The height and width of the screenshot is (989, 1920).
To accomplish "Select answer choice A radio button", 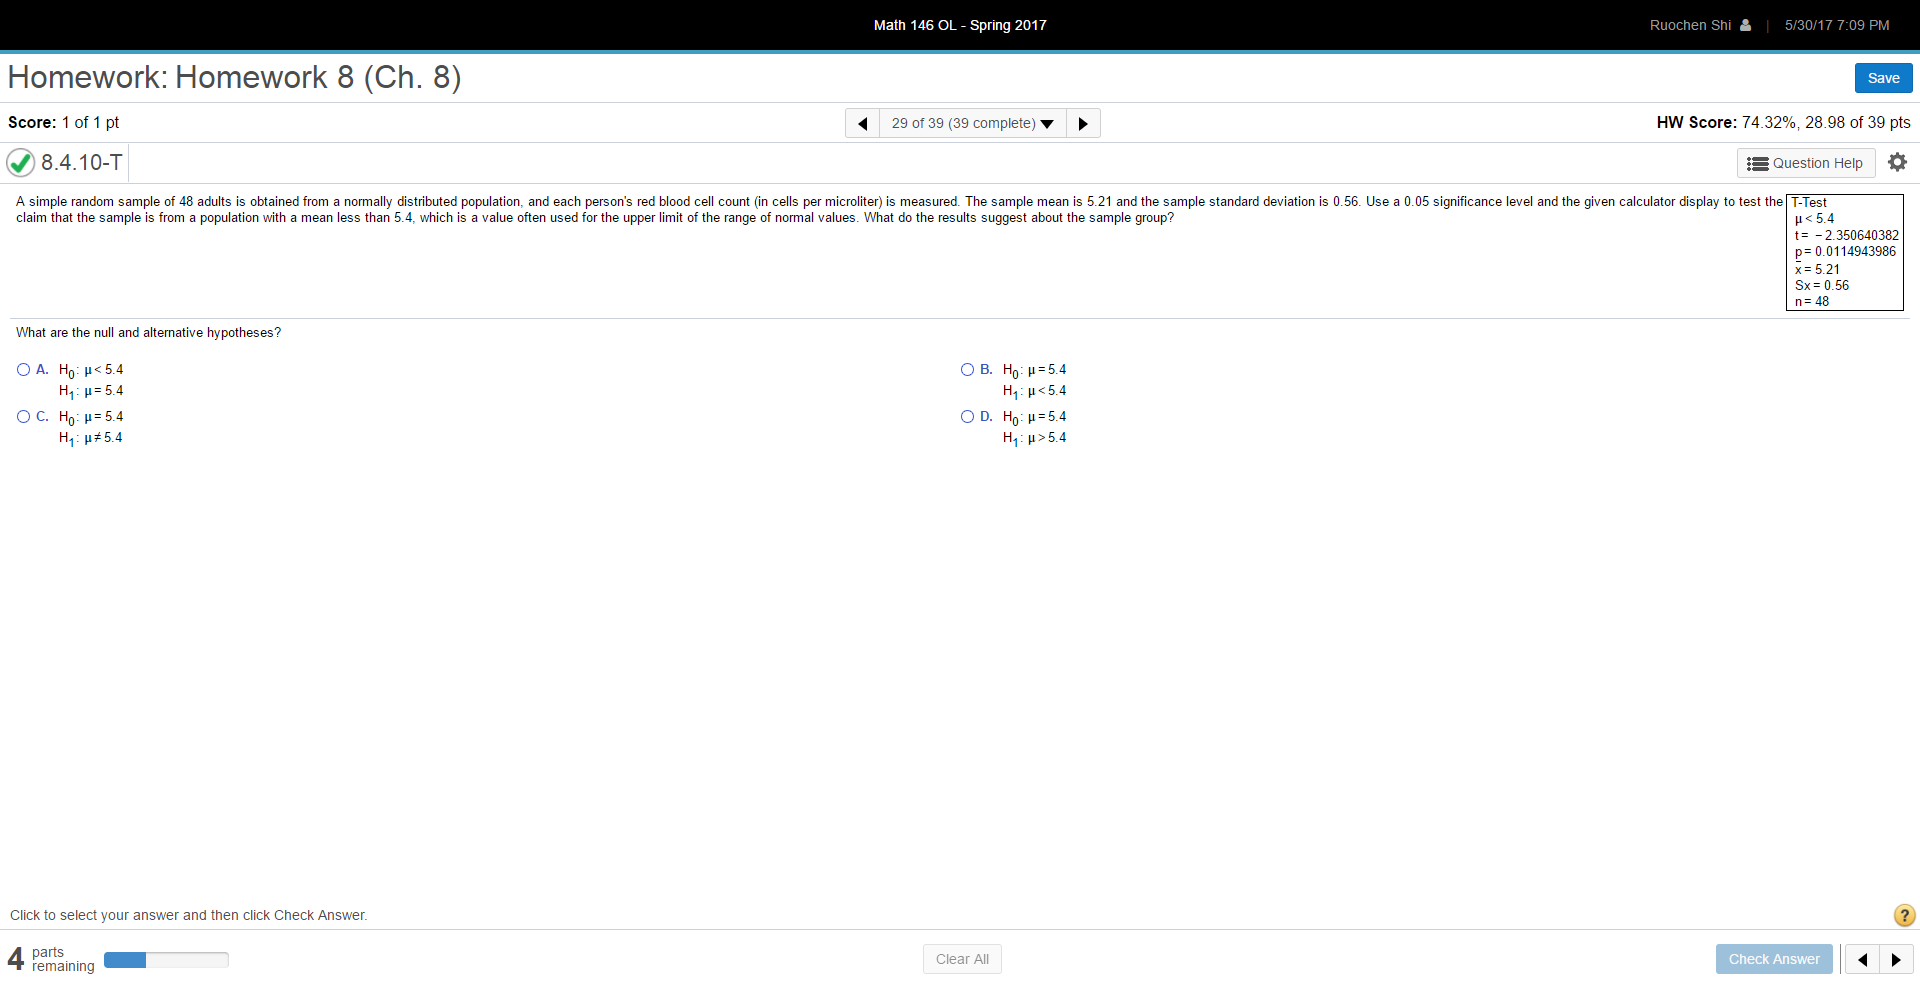I will pyautogui.click(x=22, y=369).
